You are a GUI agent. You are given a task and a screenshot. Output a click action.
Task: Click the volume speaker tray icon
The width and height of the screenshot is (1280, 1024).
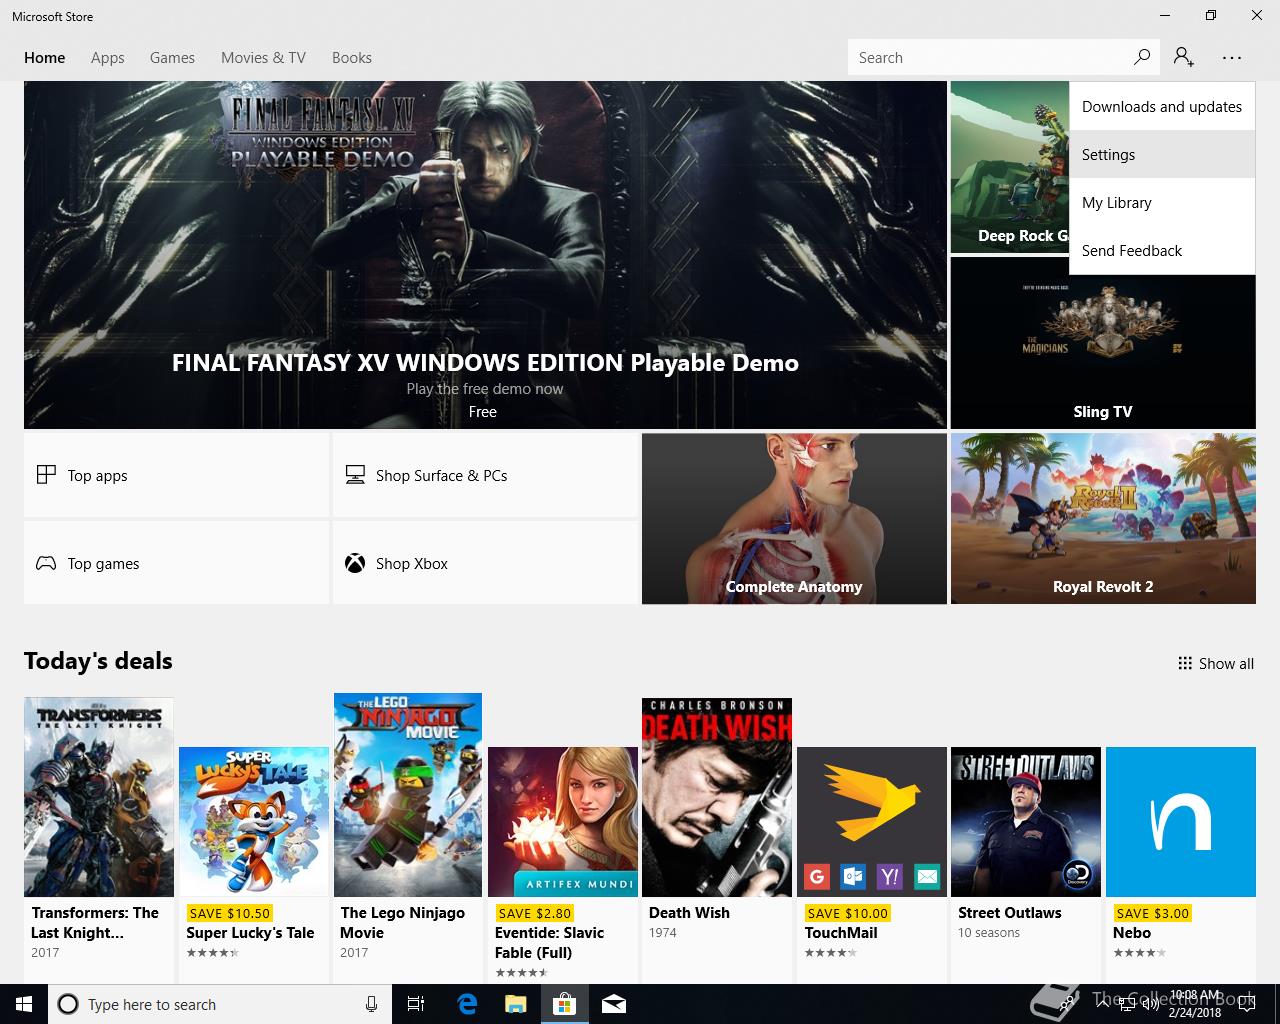(x=1150, y=1004)
